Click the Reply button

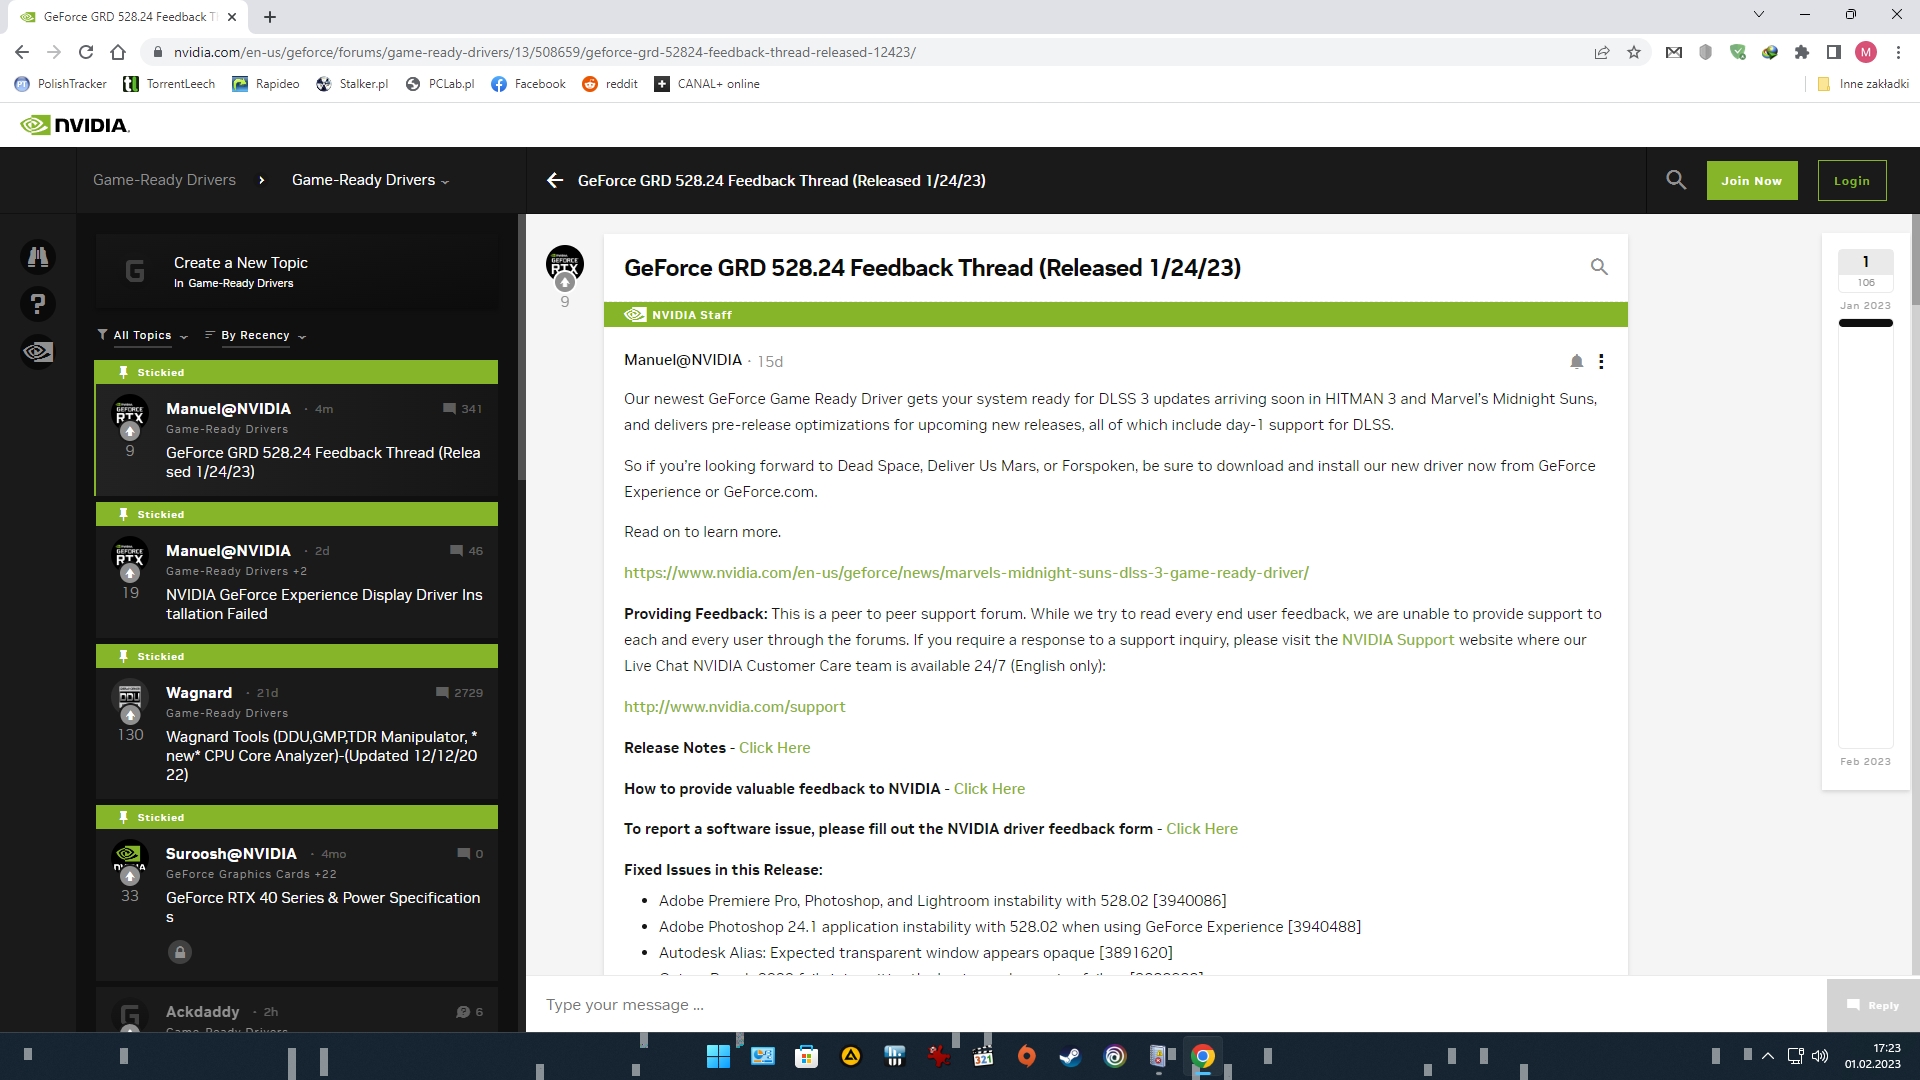1873,1005
